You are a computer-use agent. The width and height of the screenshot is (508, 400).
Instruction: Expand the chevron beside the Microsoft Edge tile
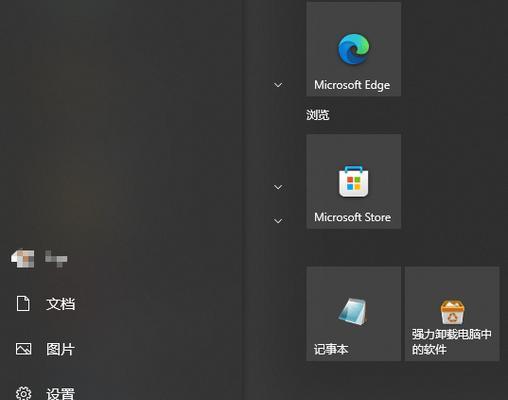pyautogui.click(x=278, y=85)
